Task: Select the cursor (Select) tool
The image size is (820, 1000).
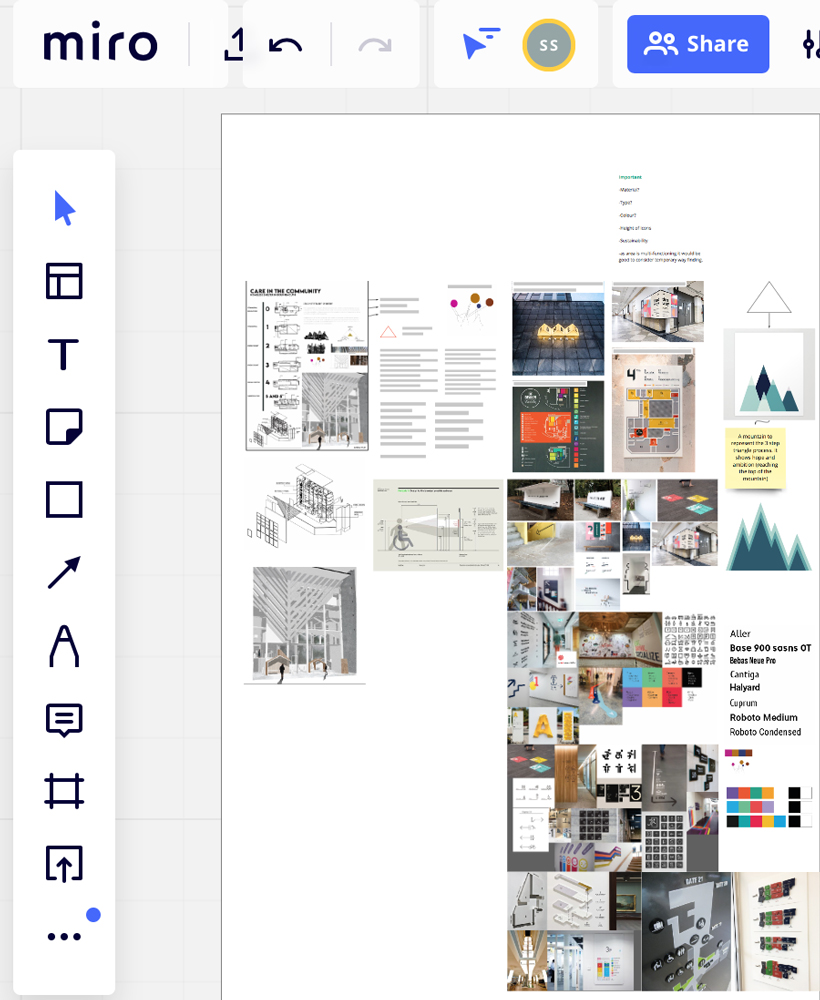Action: [64, 209]
